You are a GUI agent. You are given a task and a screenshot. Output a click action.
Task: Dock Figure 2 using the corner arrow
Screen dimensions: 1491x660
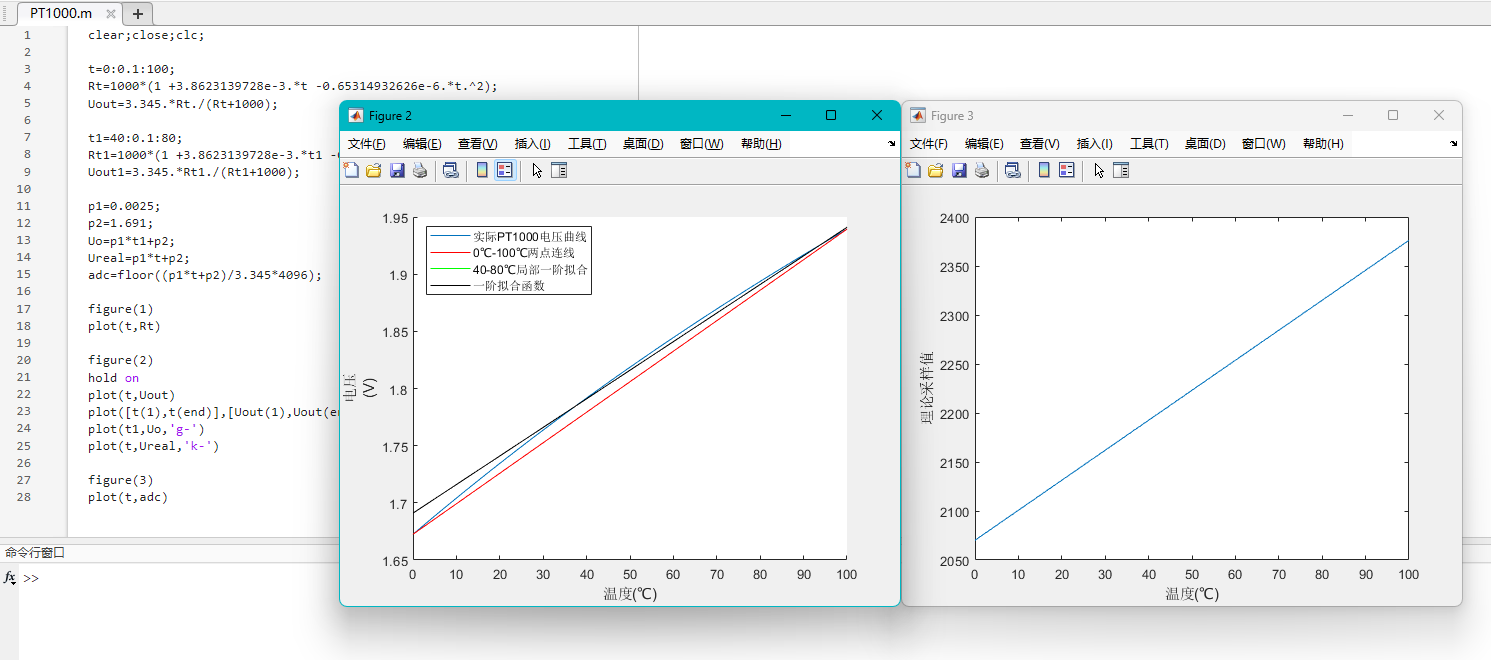tap(891, 144)
